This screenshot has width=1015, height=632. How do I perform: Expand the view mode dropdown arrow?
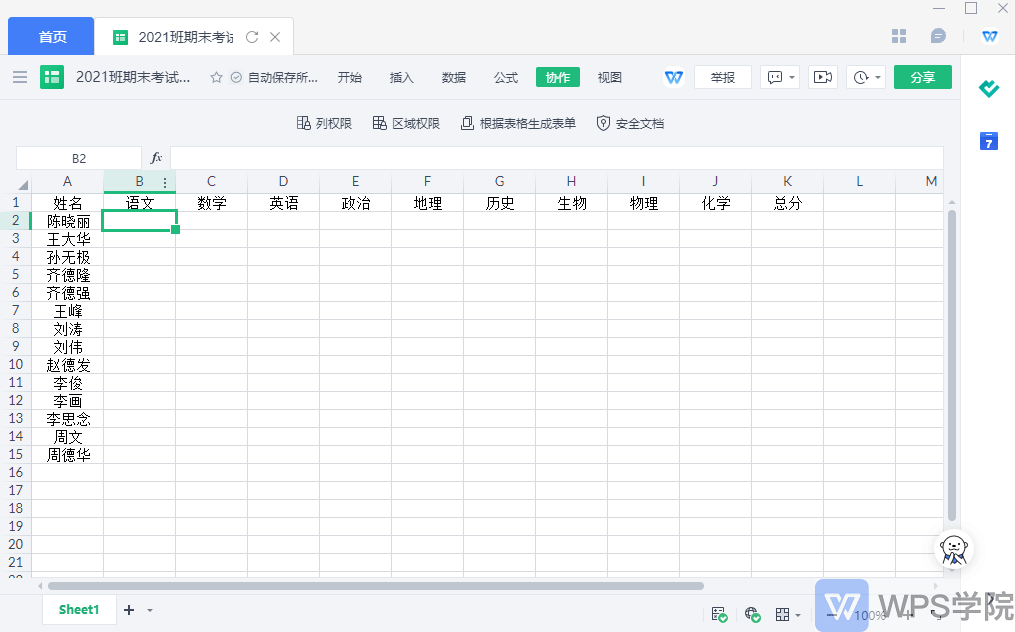[798, 615]
